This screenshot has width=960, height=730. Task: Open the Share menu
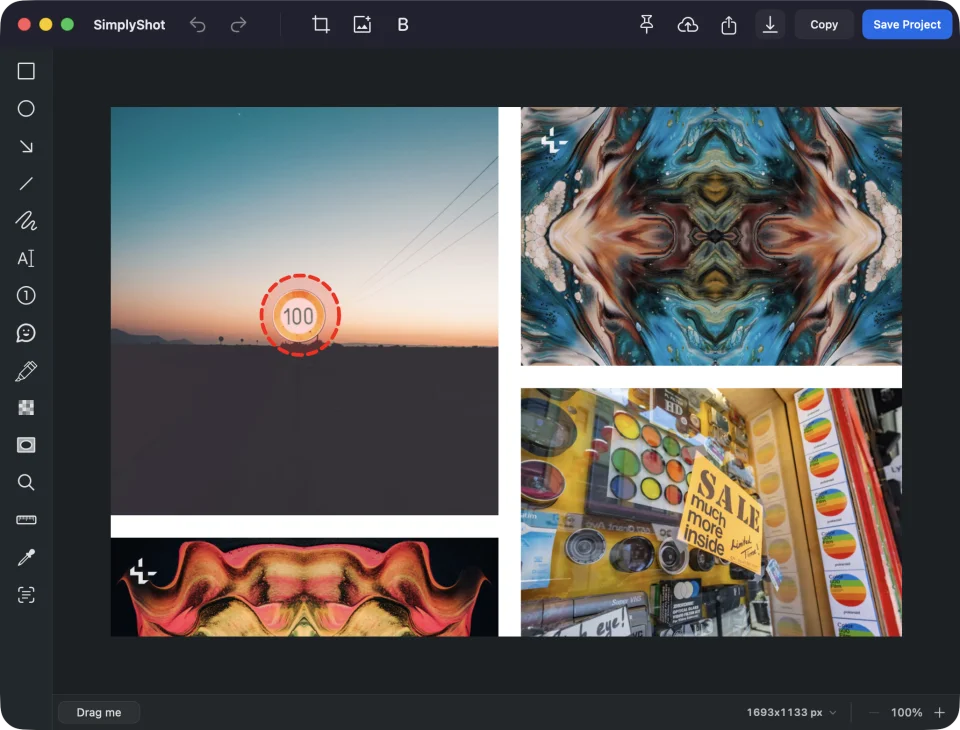(729, 24)
